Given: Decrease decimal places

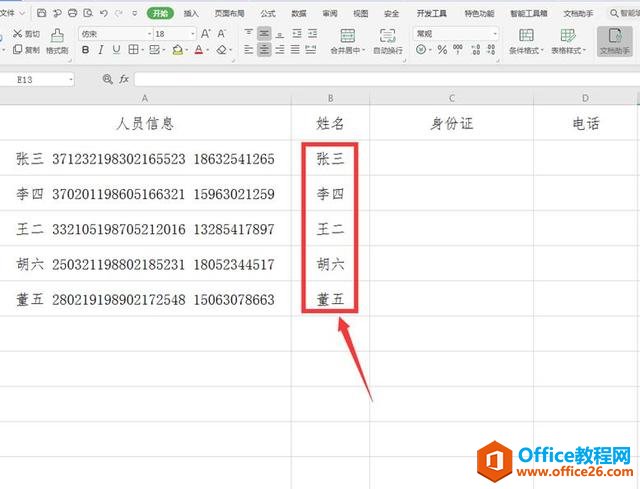Looking at the screenshot, I should (x=491, y=50).
